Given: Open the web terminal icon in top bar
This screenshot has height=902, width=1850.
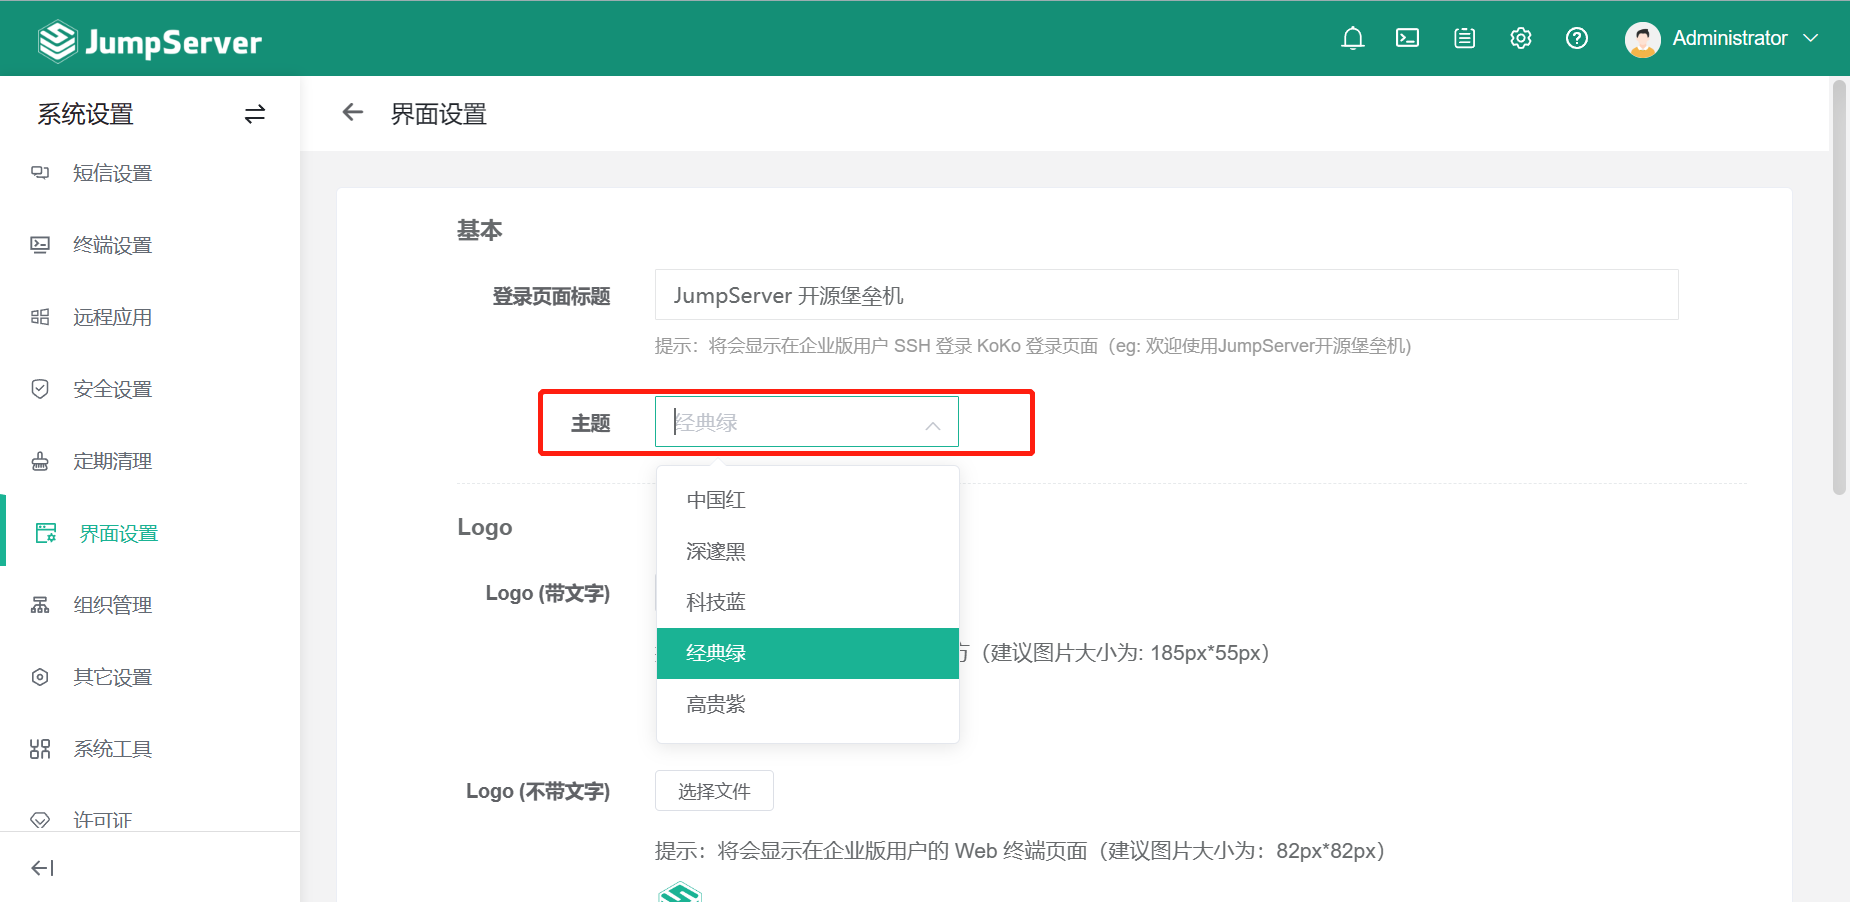Looking at the screenshot, I should click(x=1408, y=37).
